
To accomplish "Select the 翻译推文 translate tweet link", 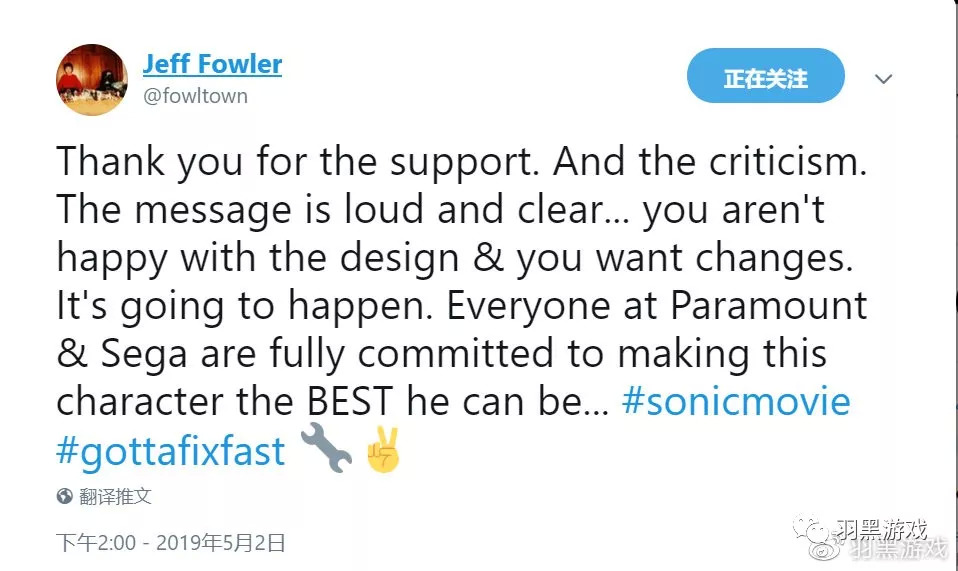I will tap(115, 496).
